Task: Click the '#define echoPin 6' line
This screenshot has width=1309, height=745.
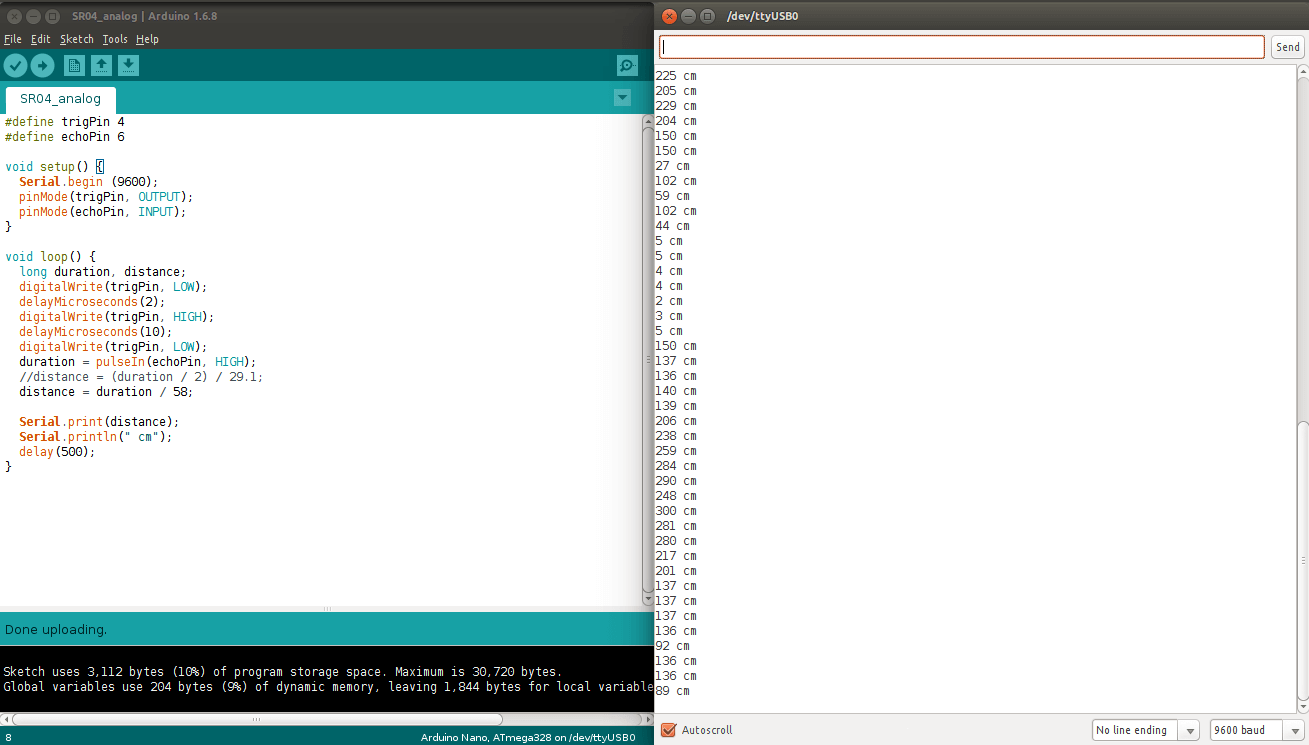Action: click(64, 136)
